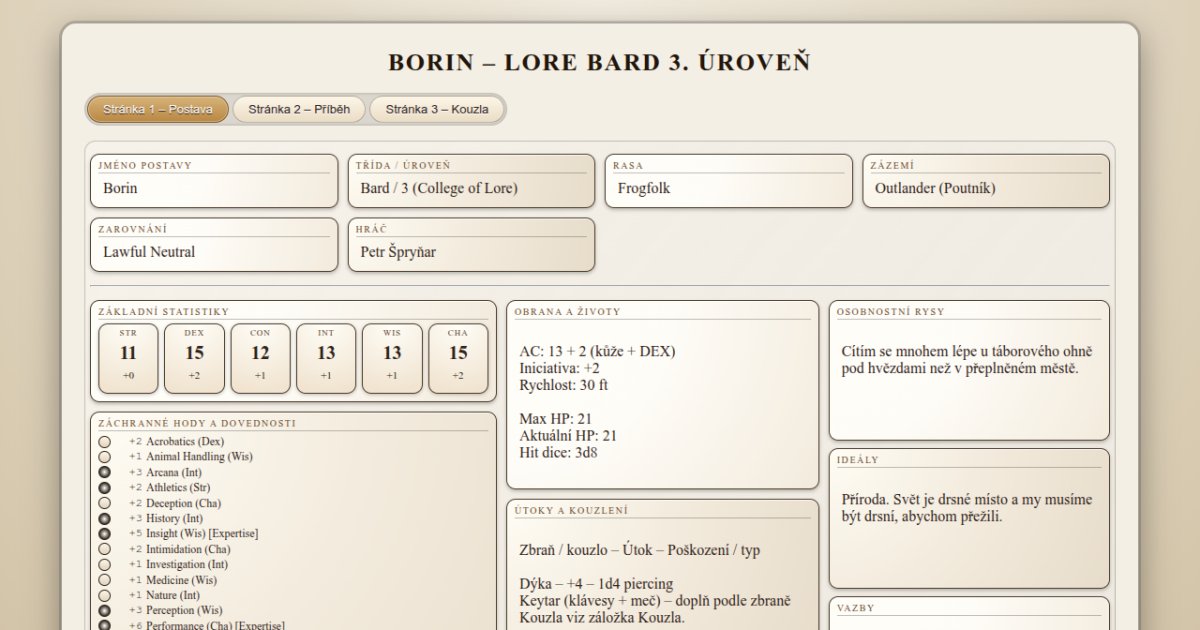Screen dimensions: 1200x630
Task: Enable proficiency for Deception (Cha)
Action: [x=104, y=503]
